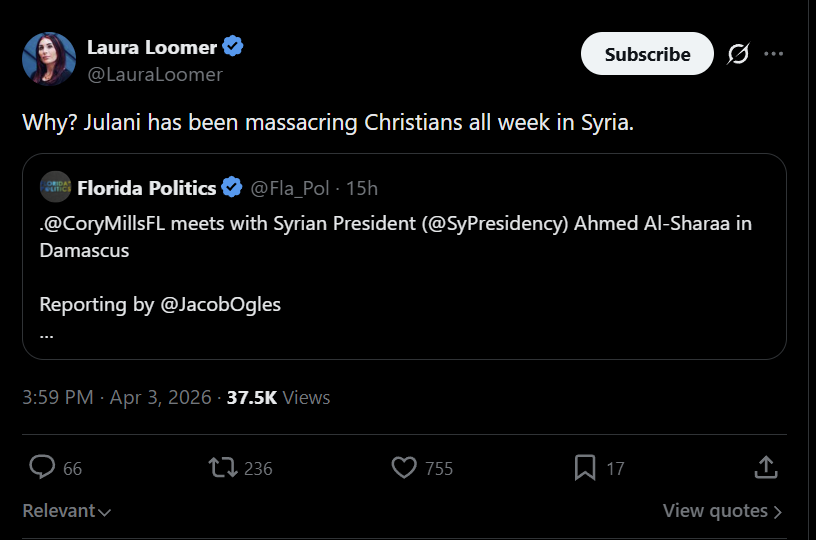
Task: Open View quotes chevron link
Action: pos(722,511)
